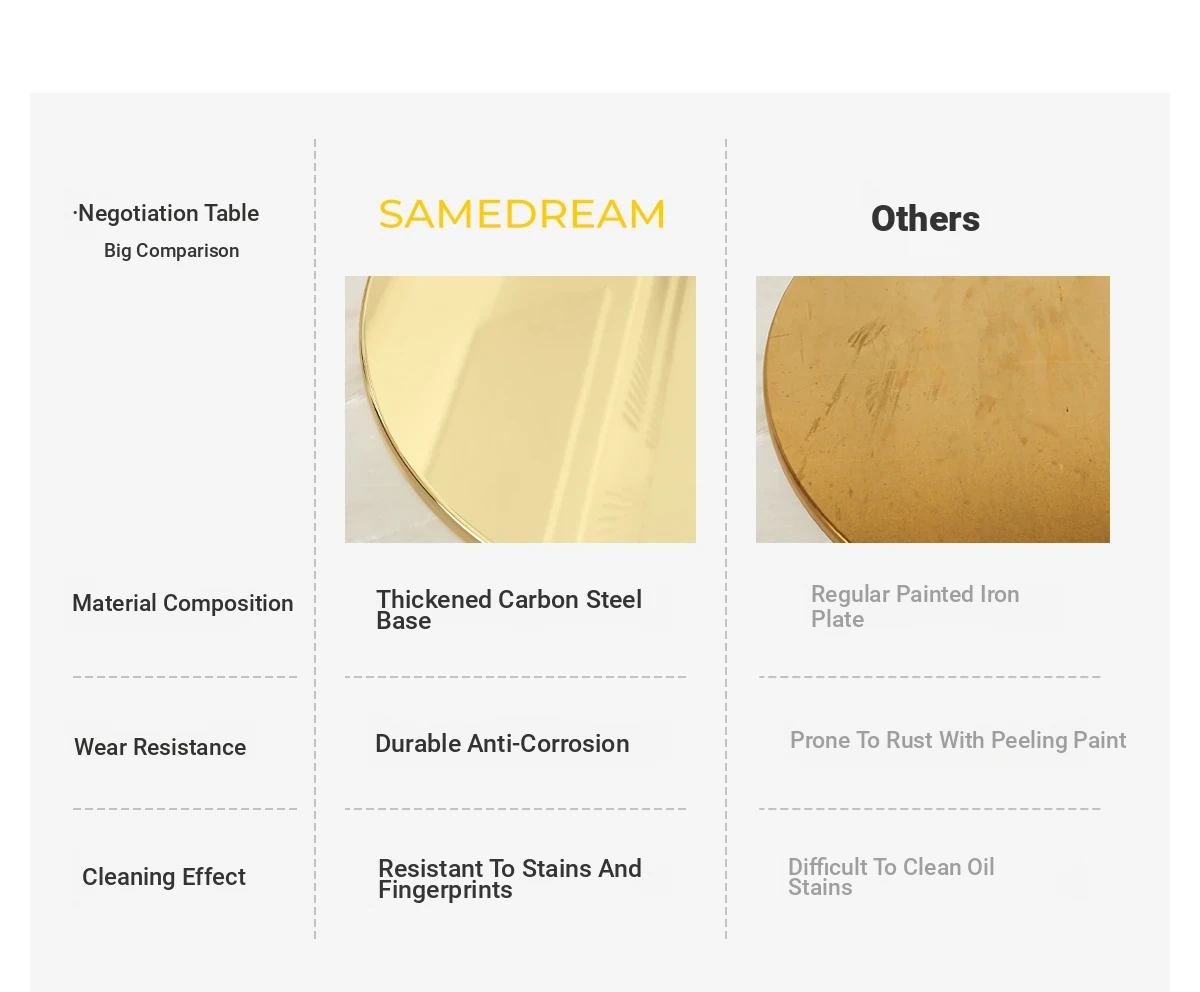
Task: Click the dashed line under Prone To Rust text
Action: click(x=929, y=809)
